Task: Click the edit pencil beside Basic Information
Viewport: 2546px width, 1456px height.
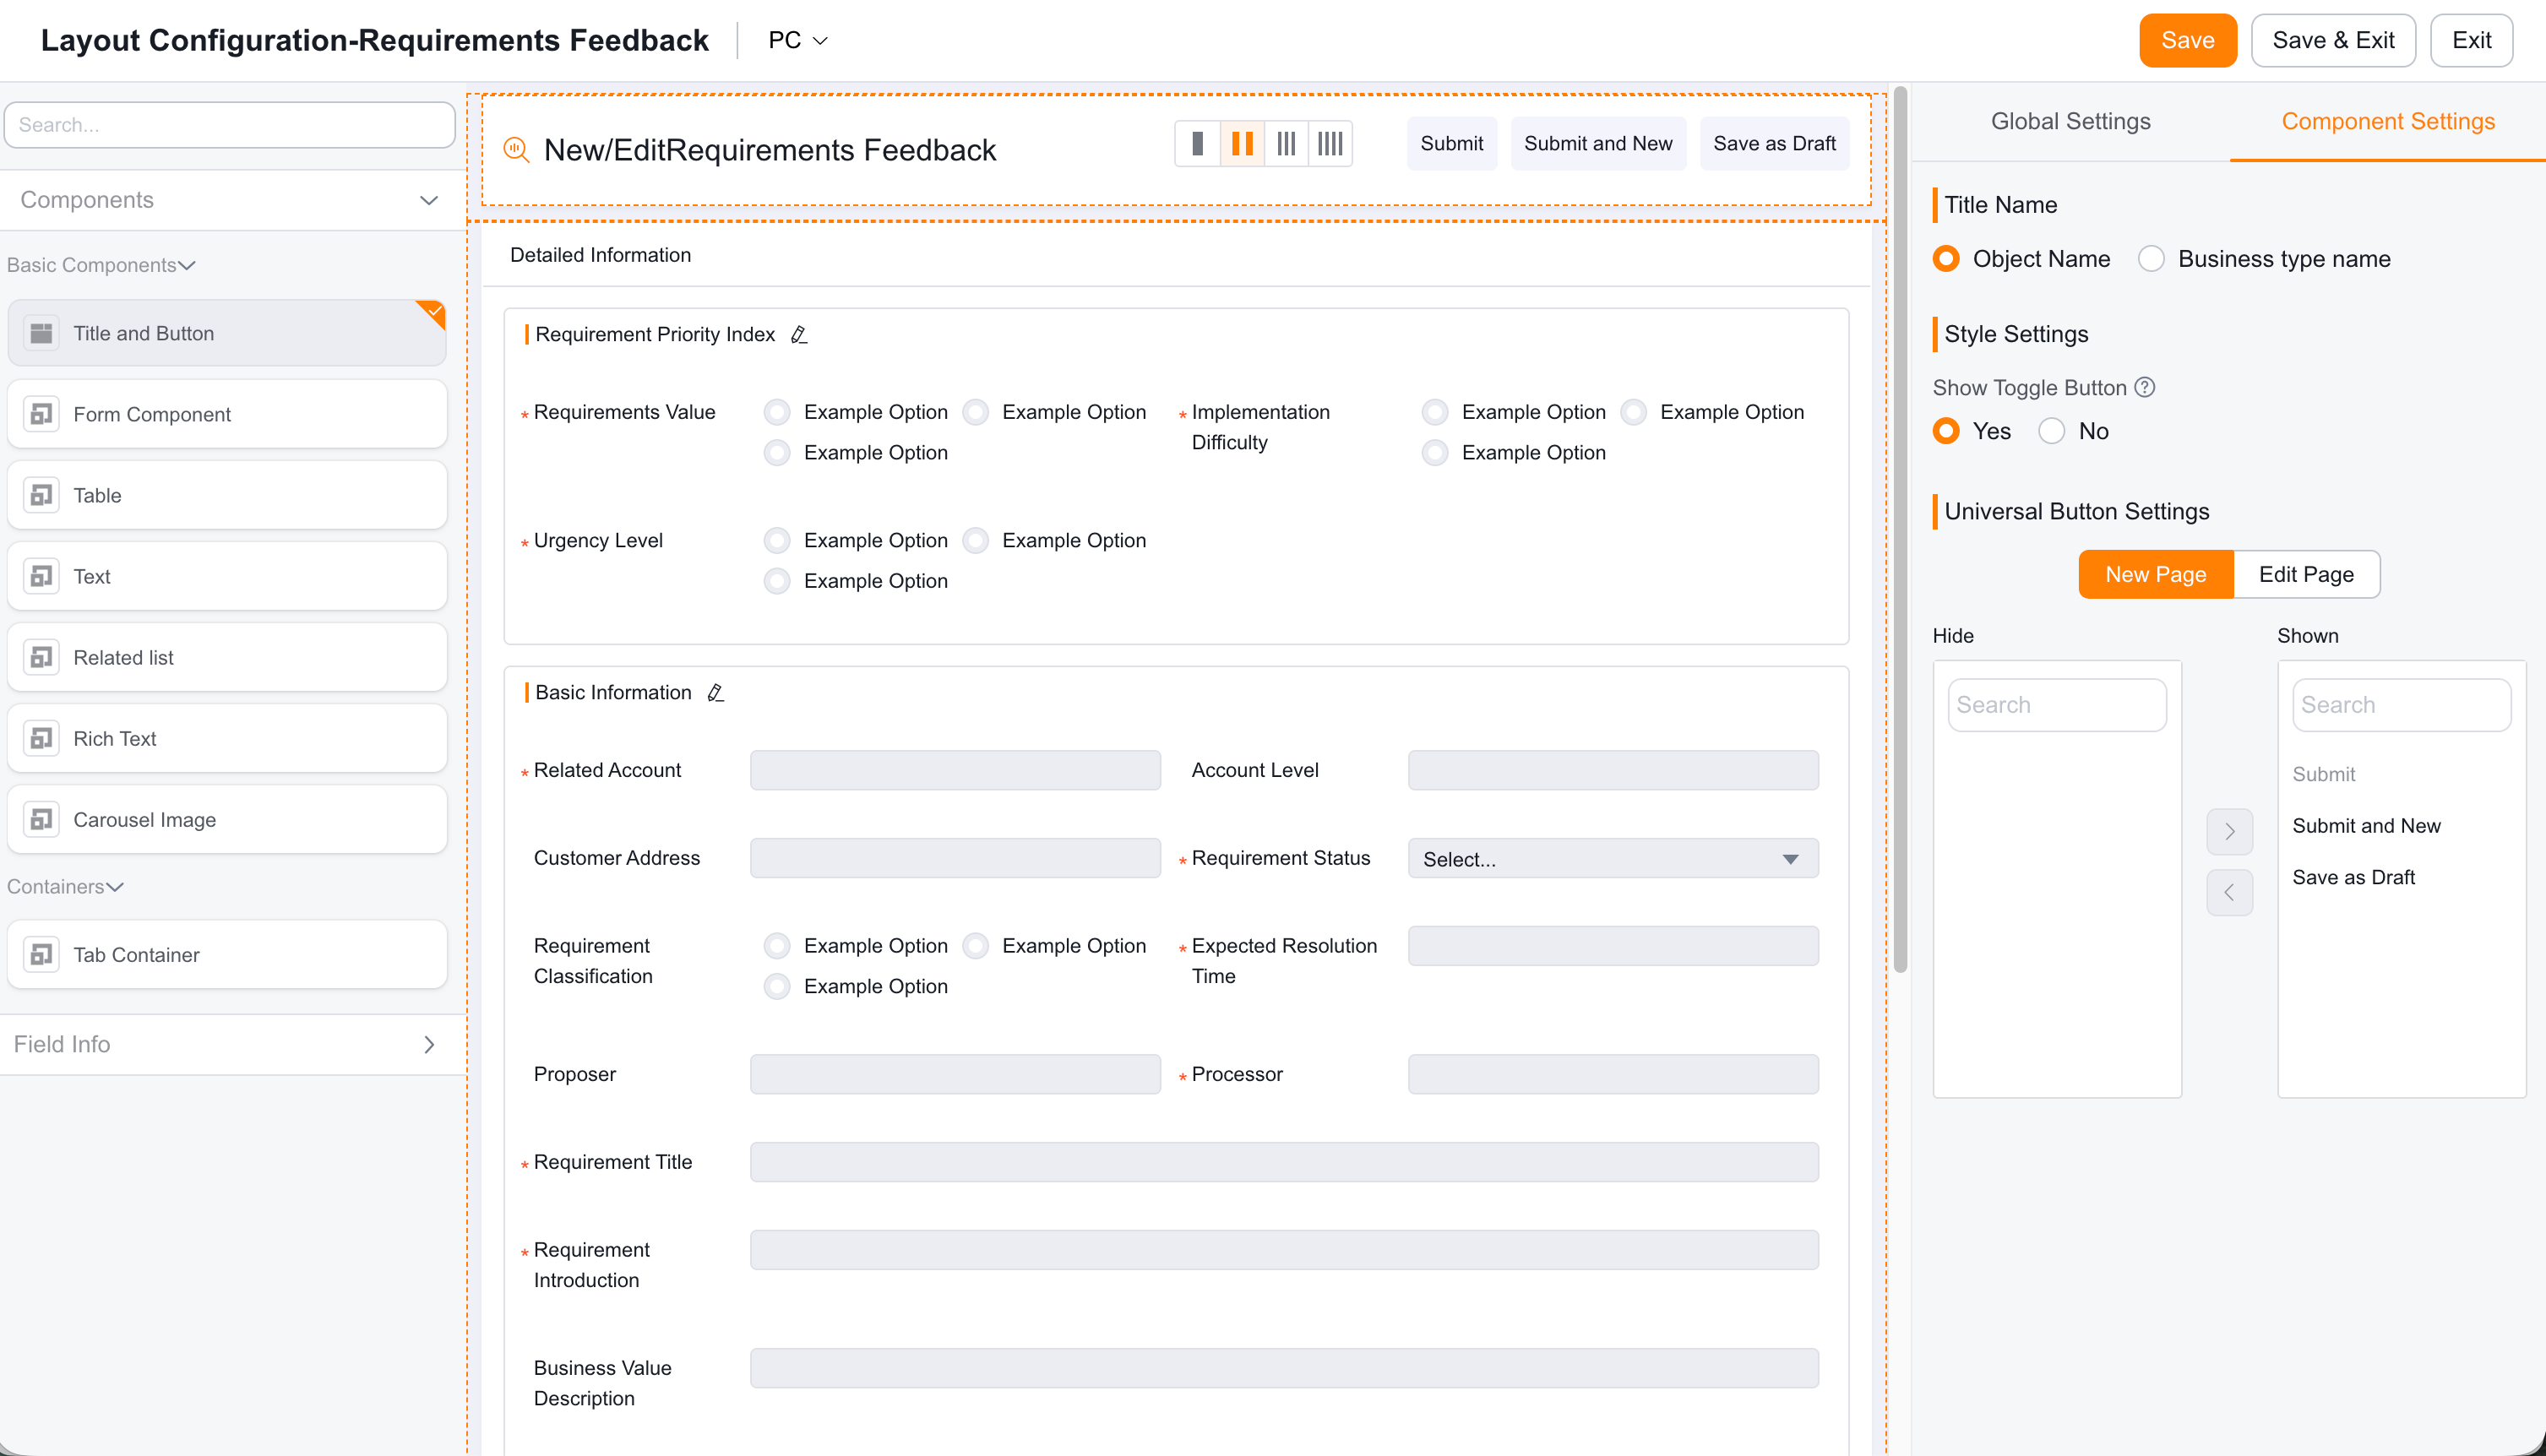Action: click(715, 692)
